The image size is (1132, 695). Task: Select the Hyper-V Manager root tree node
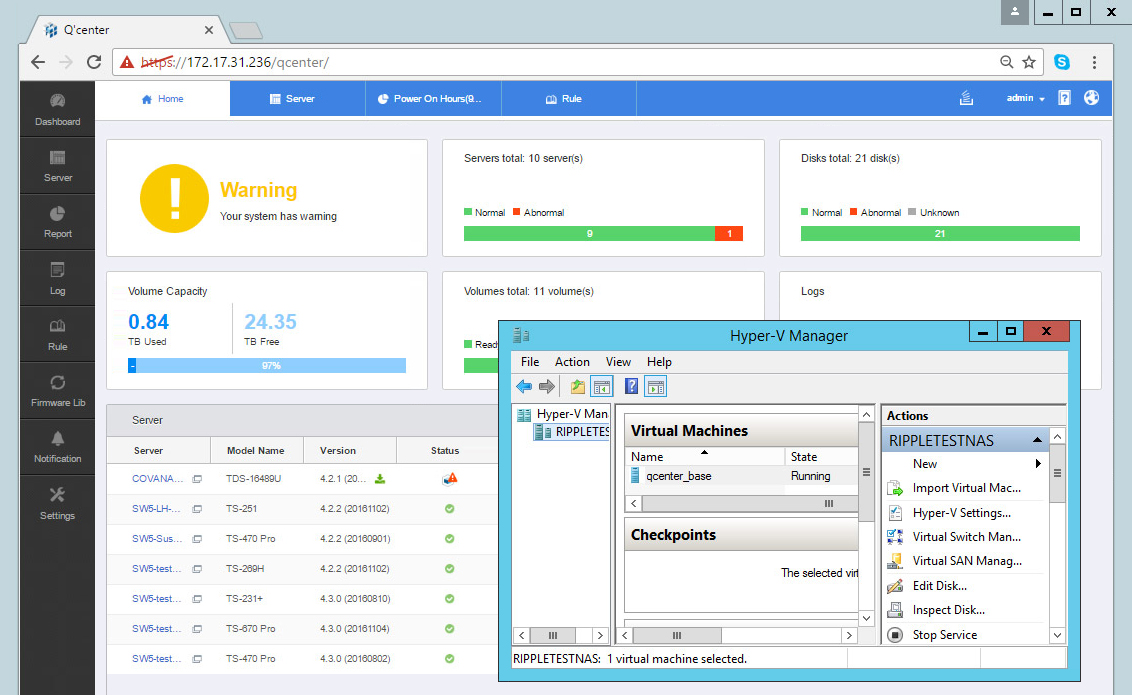(x=563, y=414)
